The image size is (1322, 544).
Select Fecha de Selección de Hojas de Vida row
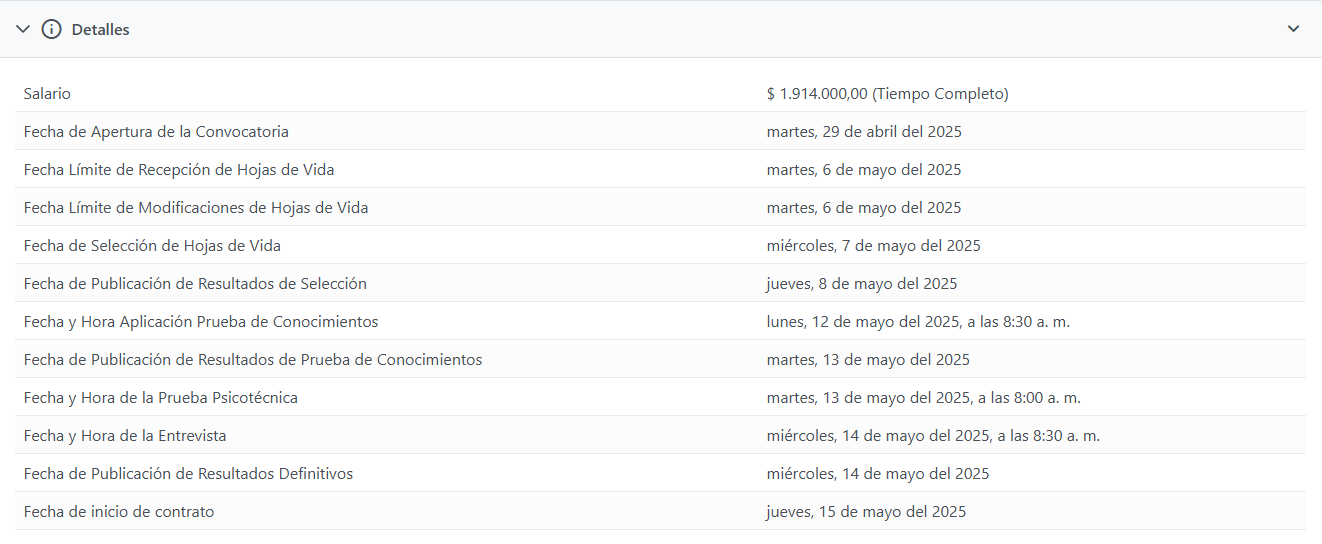[152, 246]
